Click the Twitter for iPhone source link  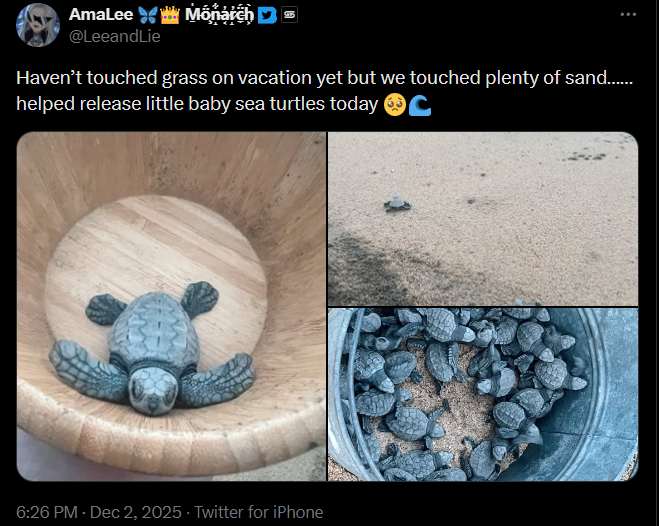tap(258, 512)
